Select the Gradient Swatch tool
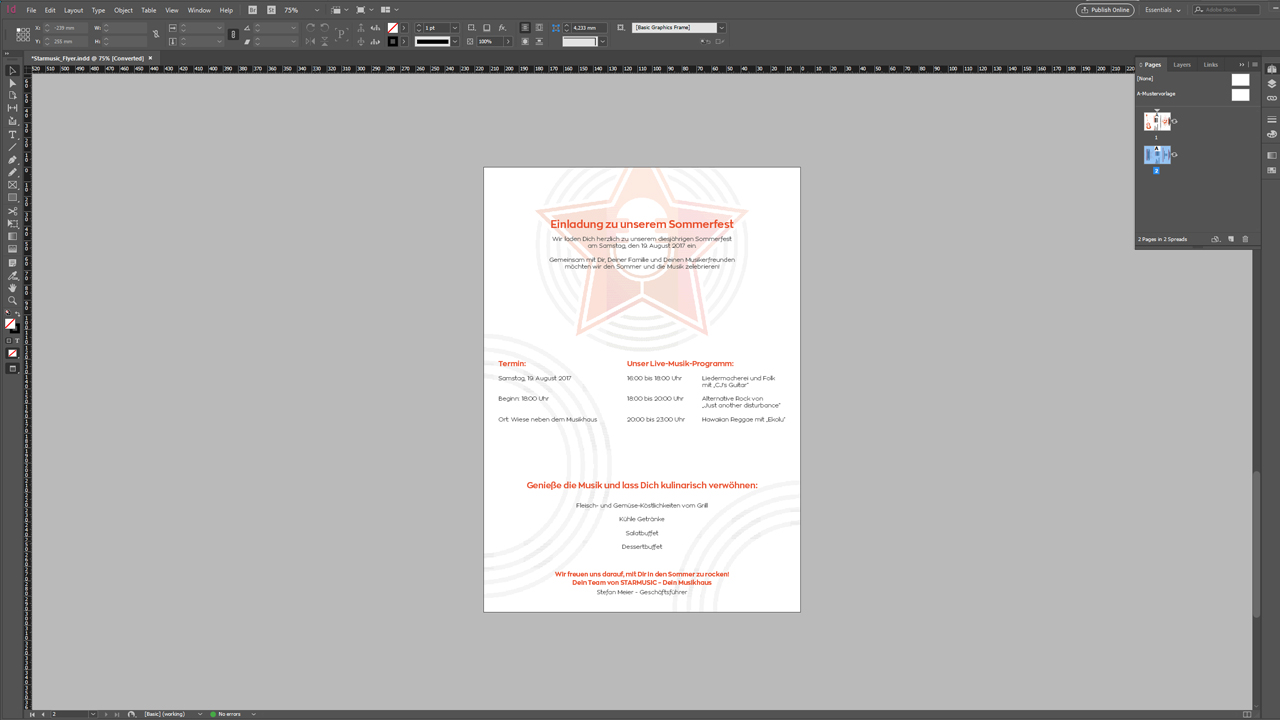This screenshot has height=720, width=1280. (12, 237)
